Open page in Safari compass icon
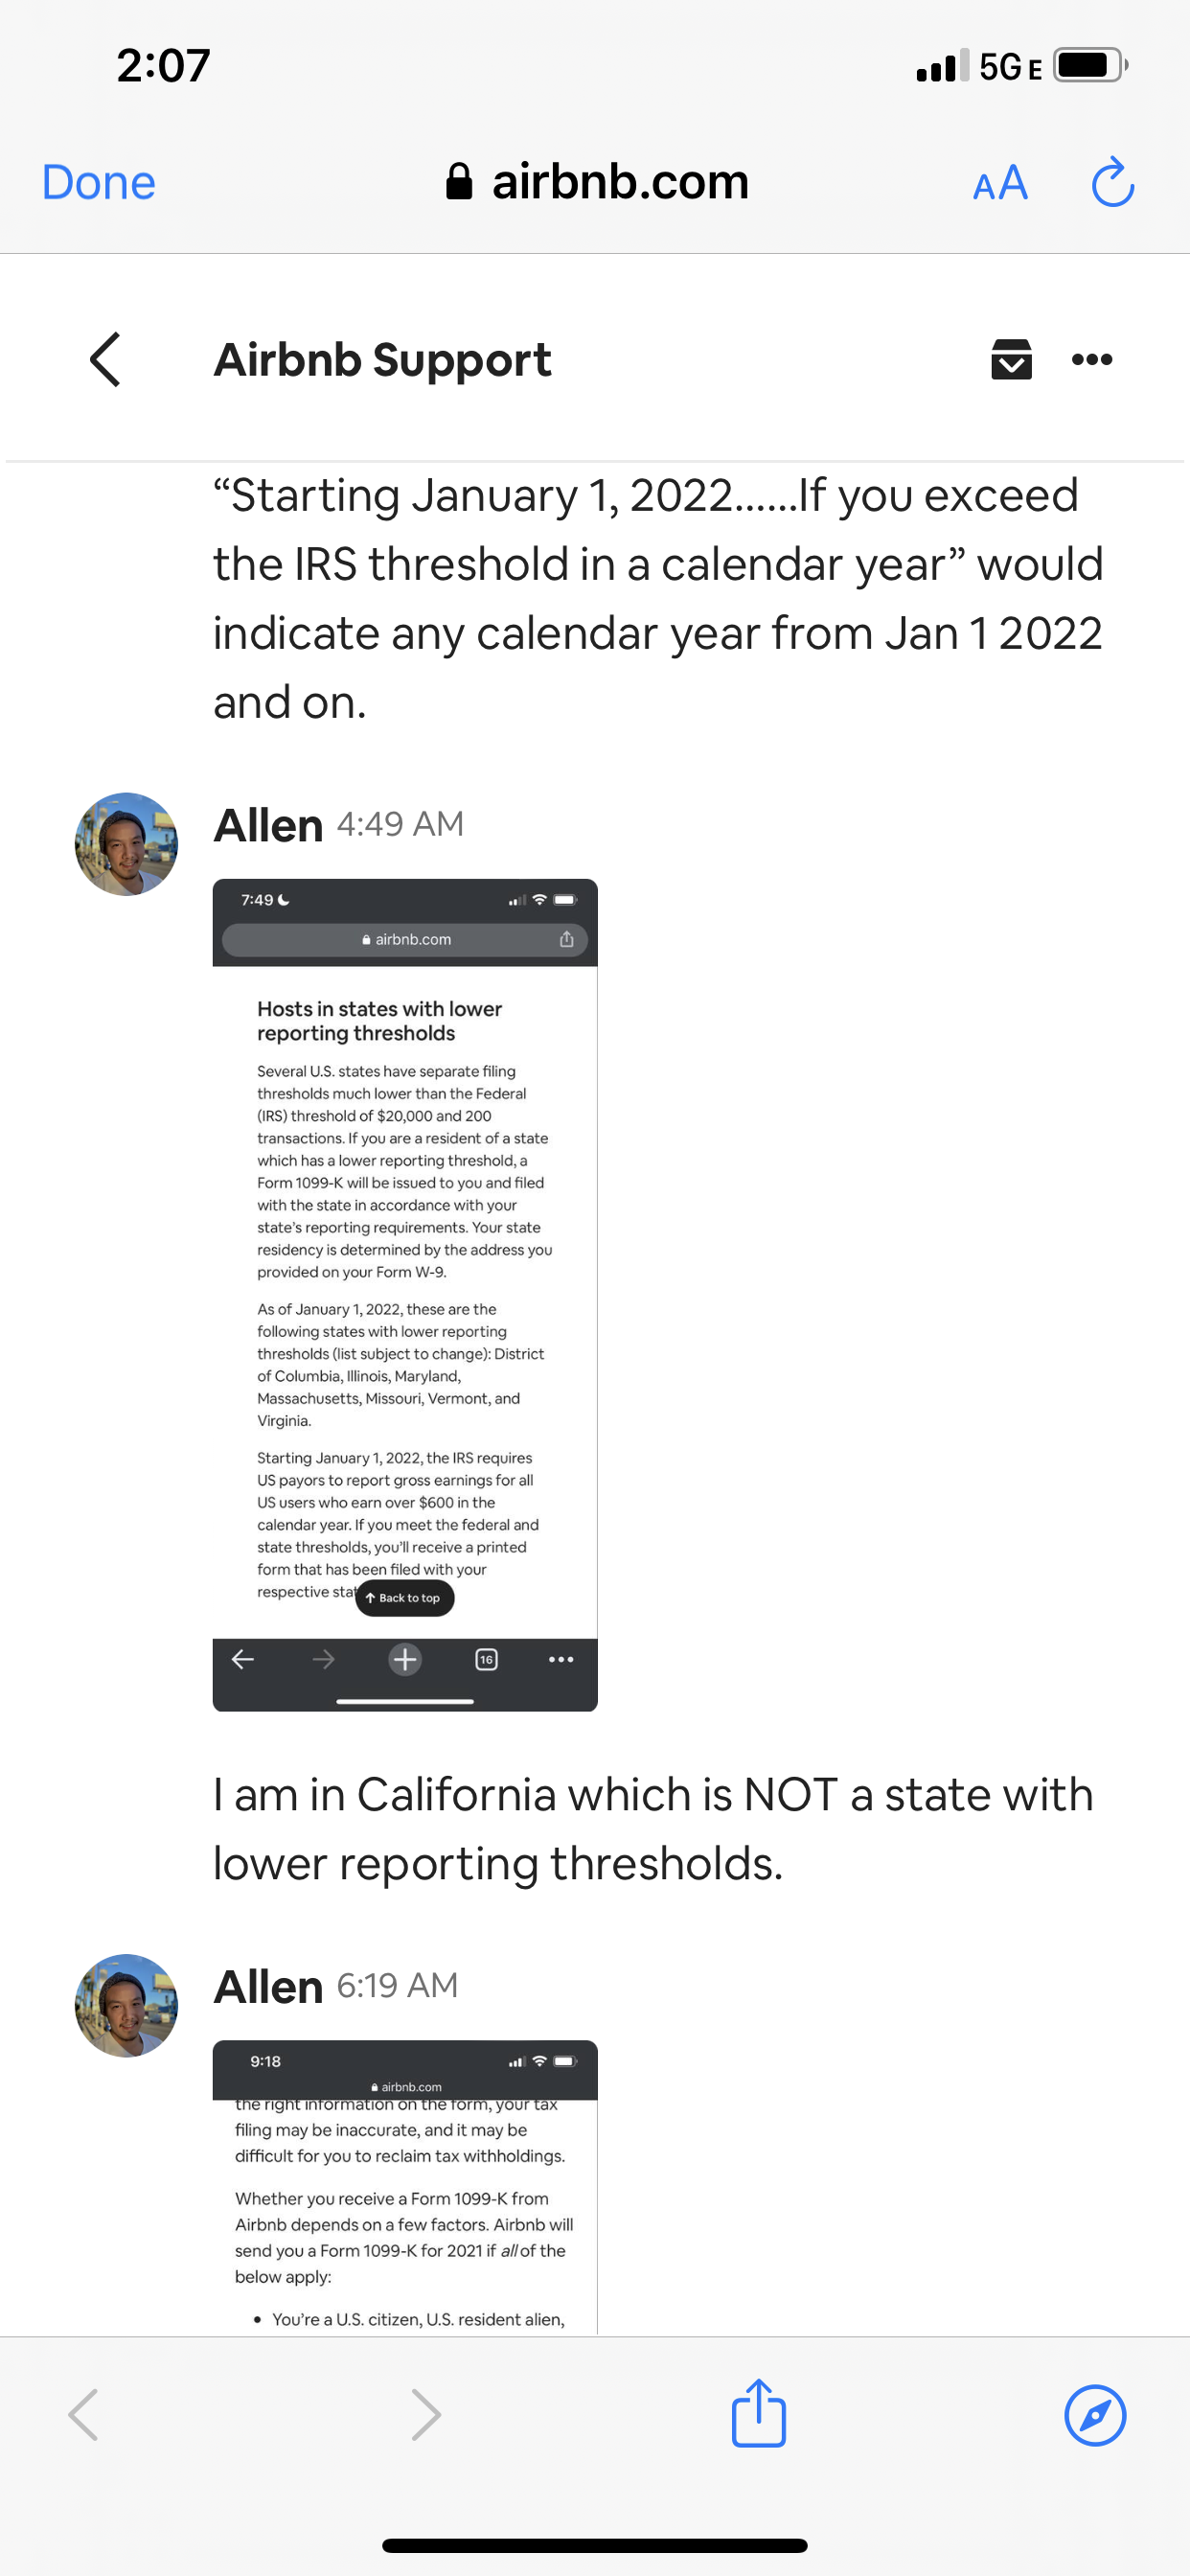 pos(1095,2415)
